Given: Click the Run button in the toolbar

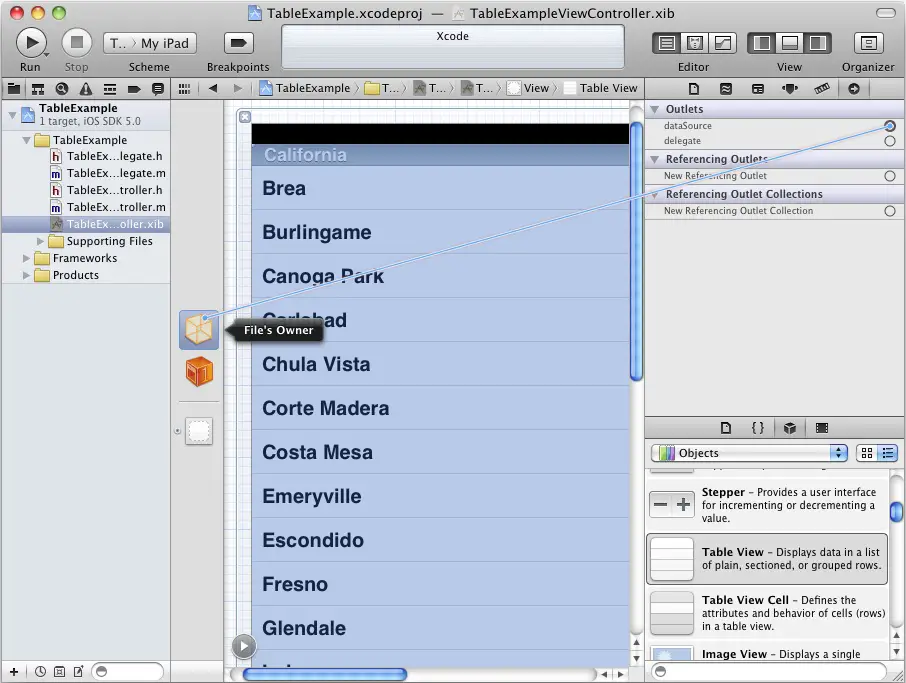Looking at the screenshot, I should pyautogui.click(x=31, y=42).
